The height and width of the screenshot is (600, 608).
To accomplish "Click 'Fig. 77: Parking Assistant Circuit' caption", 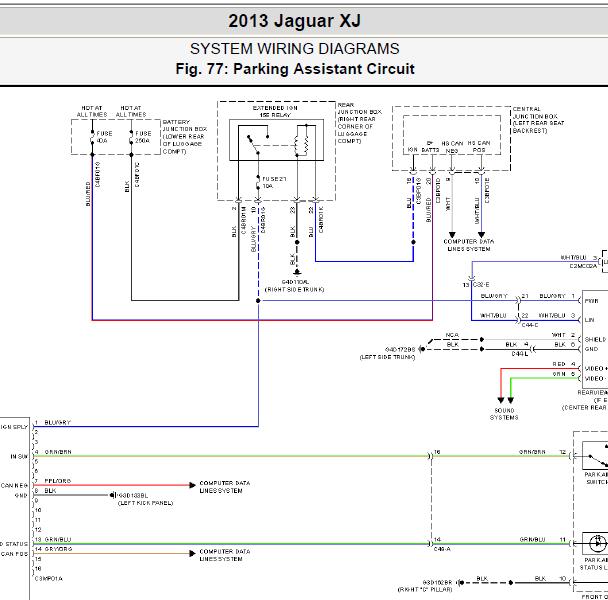I will (x=295, y=69).
